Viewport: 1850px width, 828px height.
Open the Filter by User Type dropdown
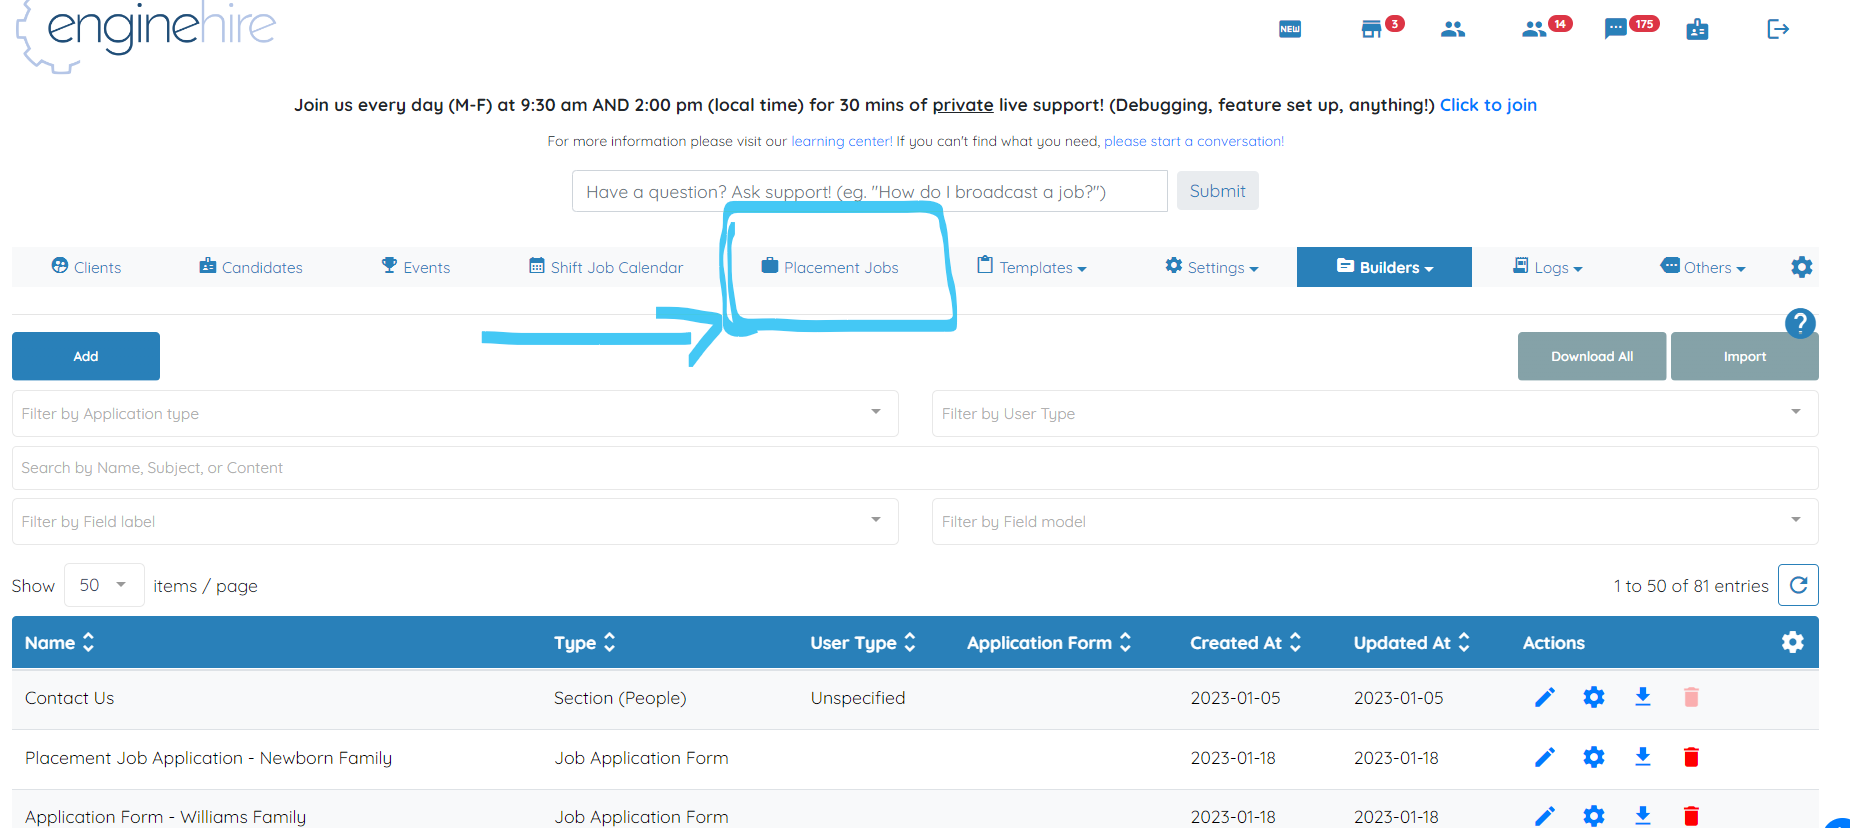(x=1375, y=413)
